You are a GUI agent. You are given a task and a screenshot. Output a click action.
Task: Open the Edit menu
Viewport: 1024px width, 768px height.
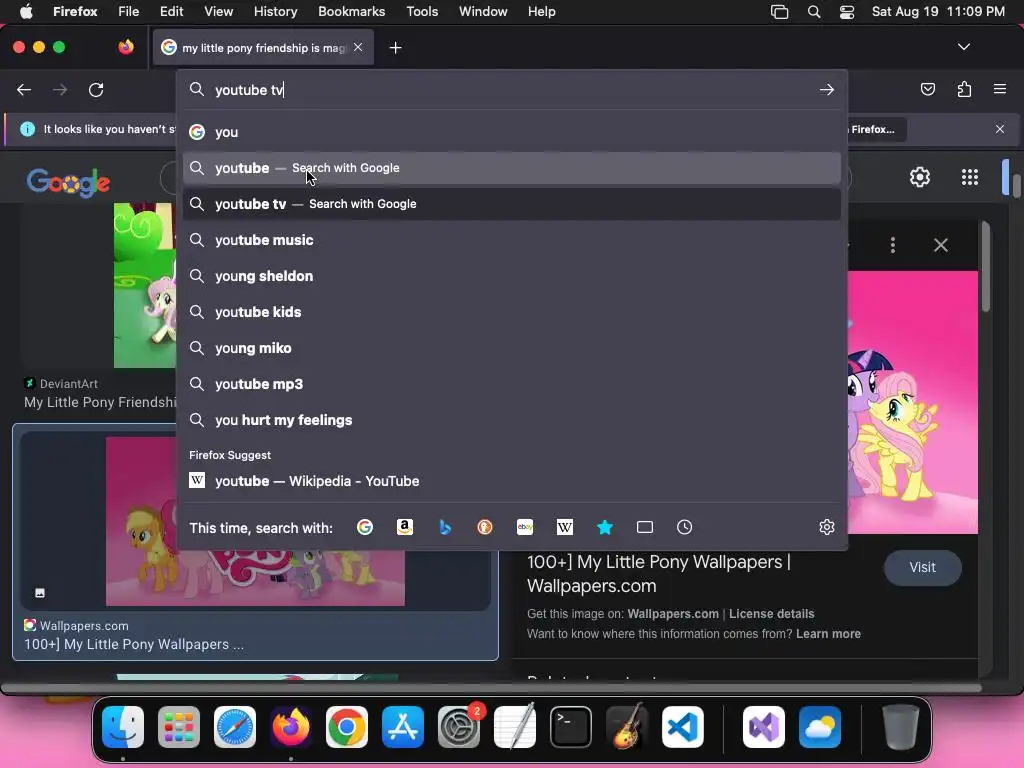171,12
